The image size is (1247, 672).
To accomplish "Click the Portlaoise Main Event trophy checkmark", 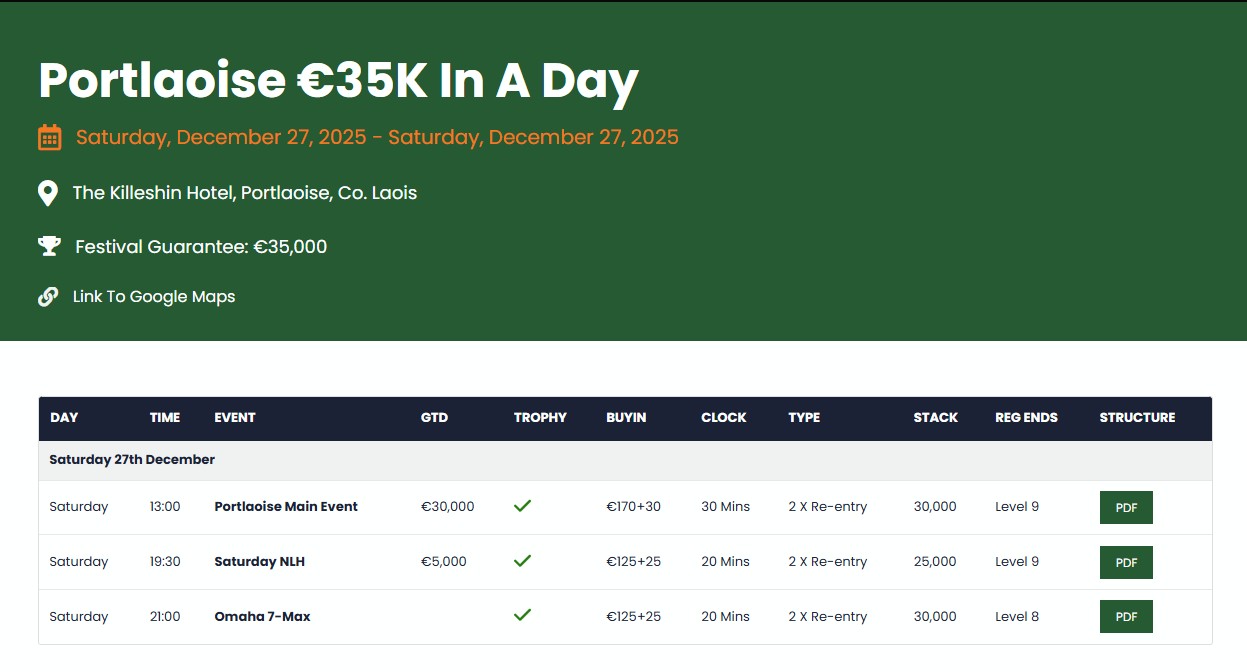I will [x=522, y=506].
